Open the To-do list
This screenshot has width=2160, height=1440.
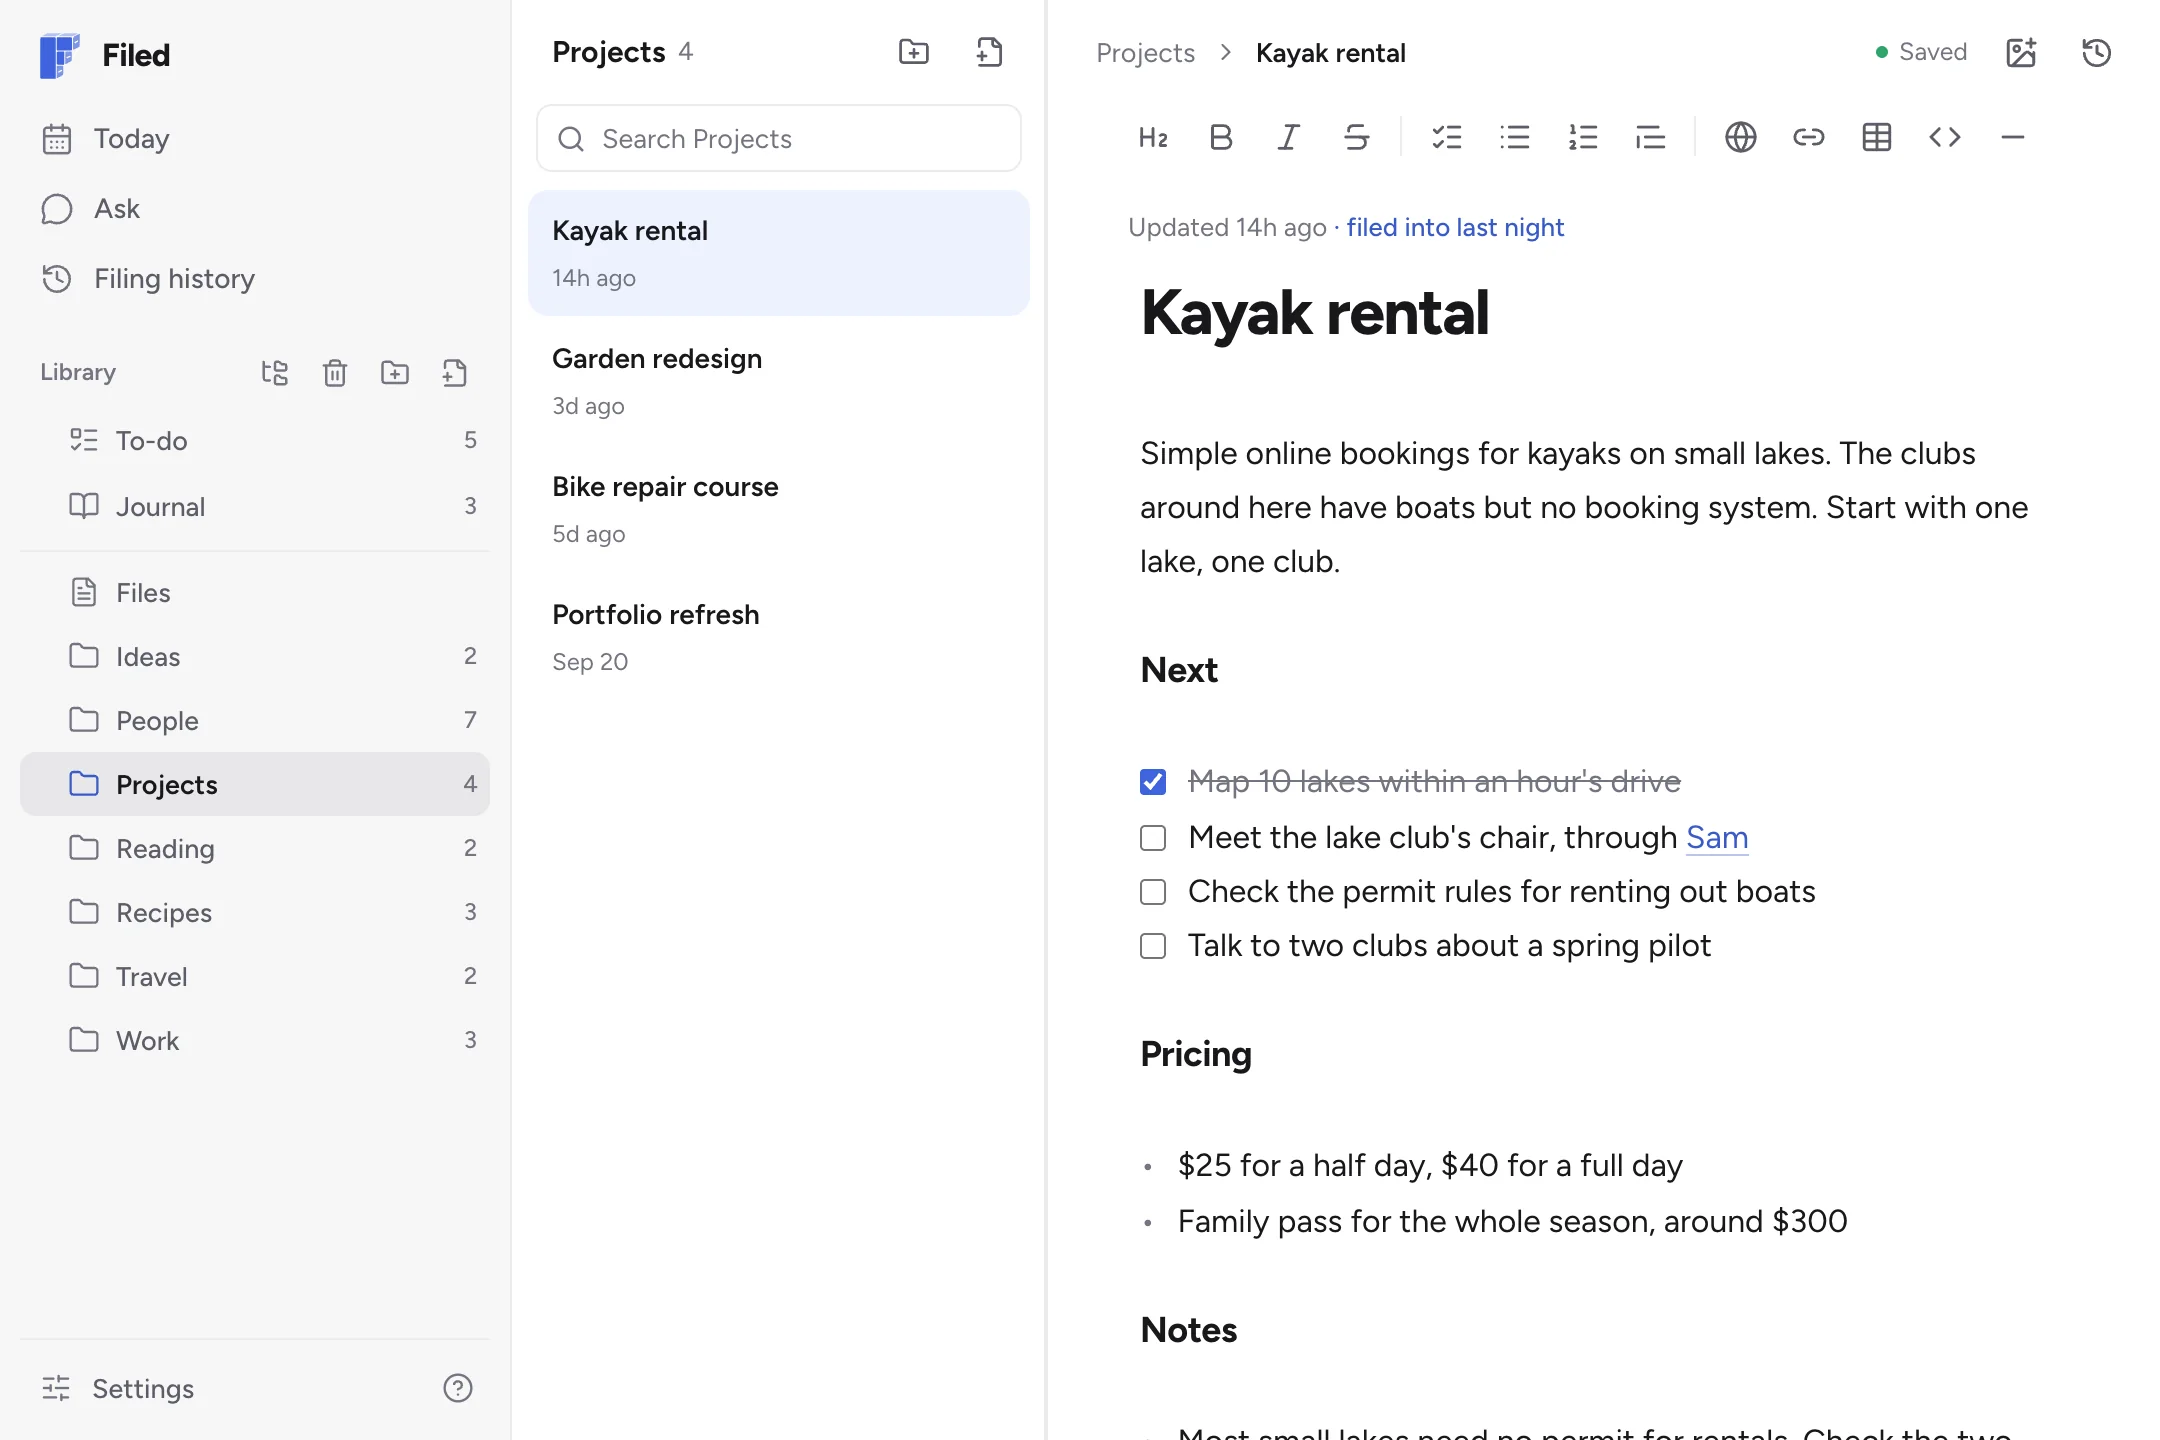[255, 440]
